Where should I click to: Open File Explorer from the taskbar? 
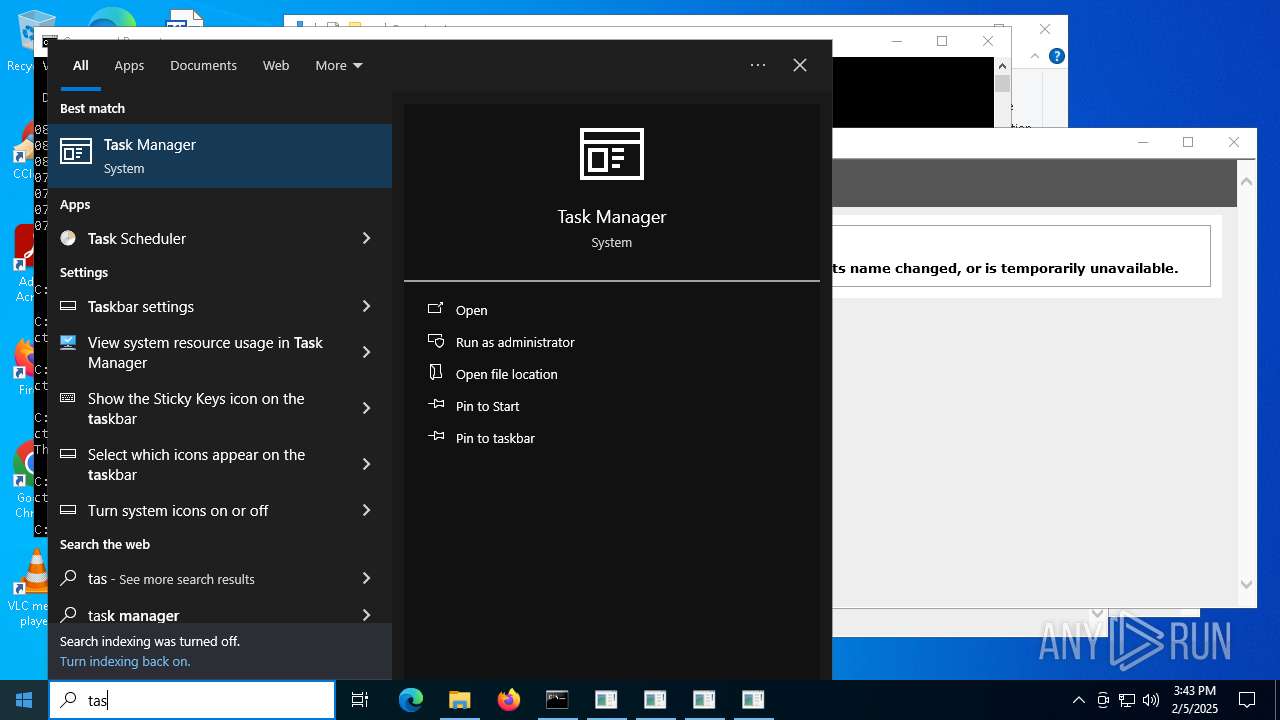(x=459, y=700)
